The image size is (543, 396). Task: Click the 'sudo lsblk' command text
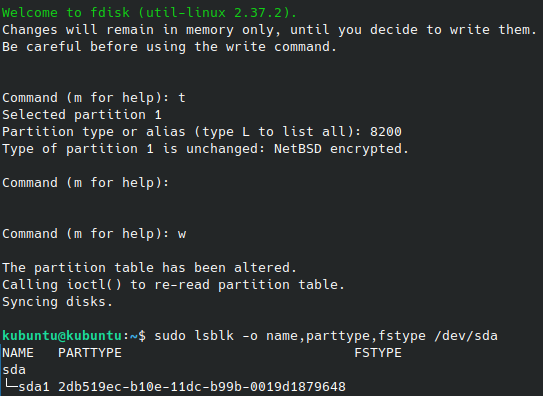coord(194,336)
